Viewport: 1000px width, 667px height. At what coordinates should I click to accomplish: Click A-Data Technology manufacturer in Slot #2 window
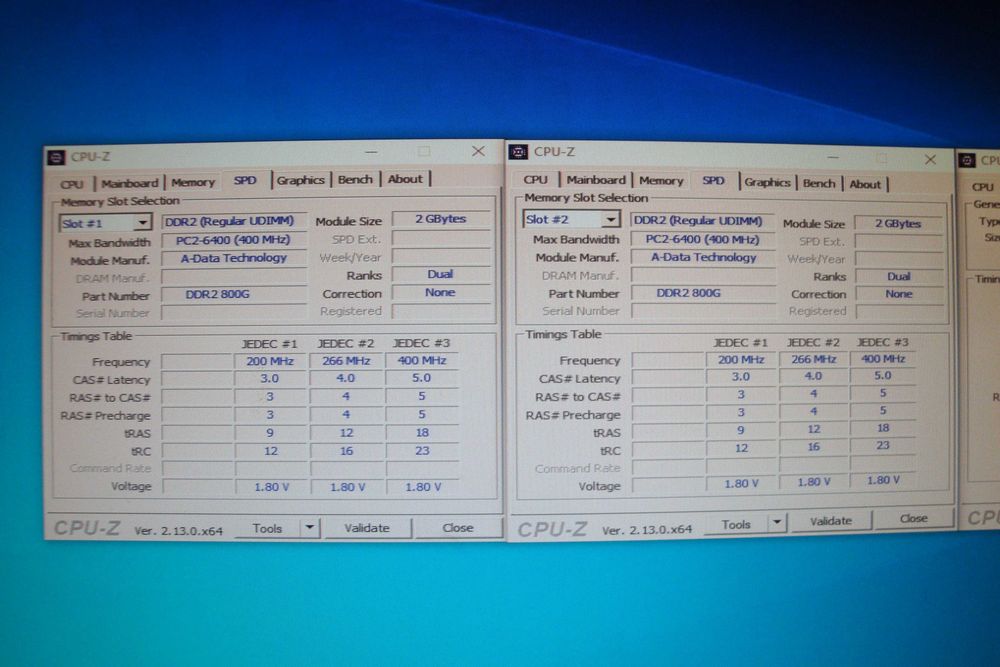coord(702,257)
